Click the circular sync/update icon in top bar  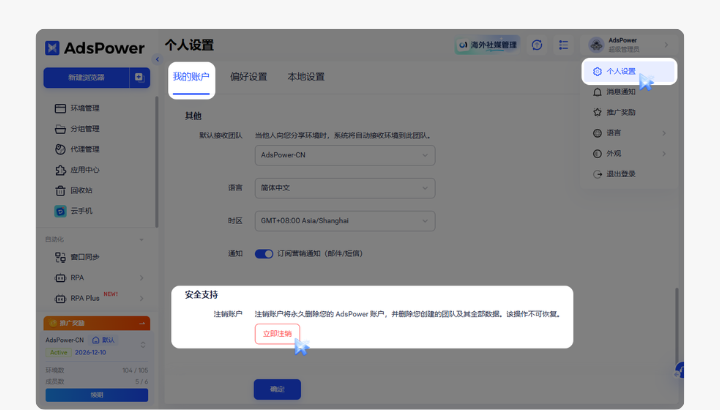[537, 45]
